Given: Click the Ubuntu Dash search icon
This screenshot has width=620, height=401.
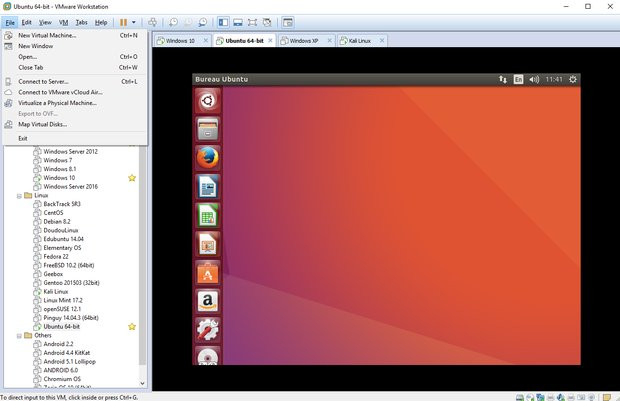Looking at the screenshot, I should click(208, 100).
